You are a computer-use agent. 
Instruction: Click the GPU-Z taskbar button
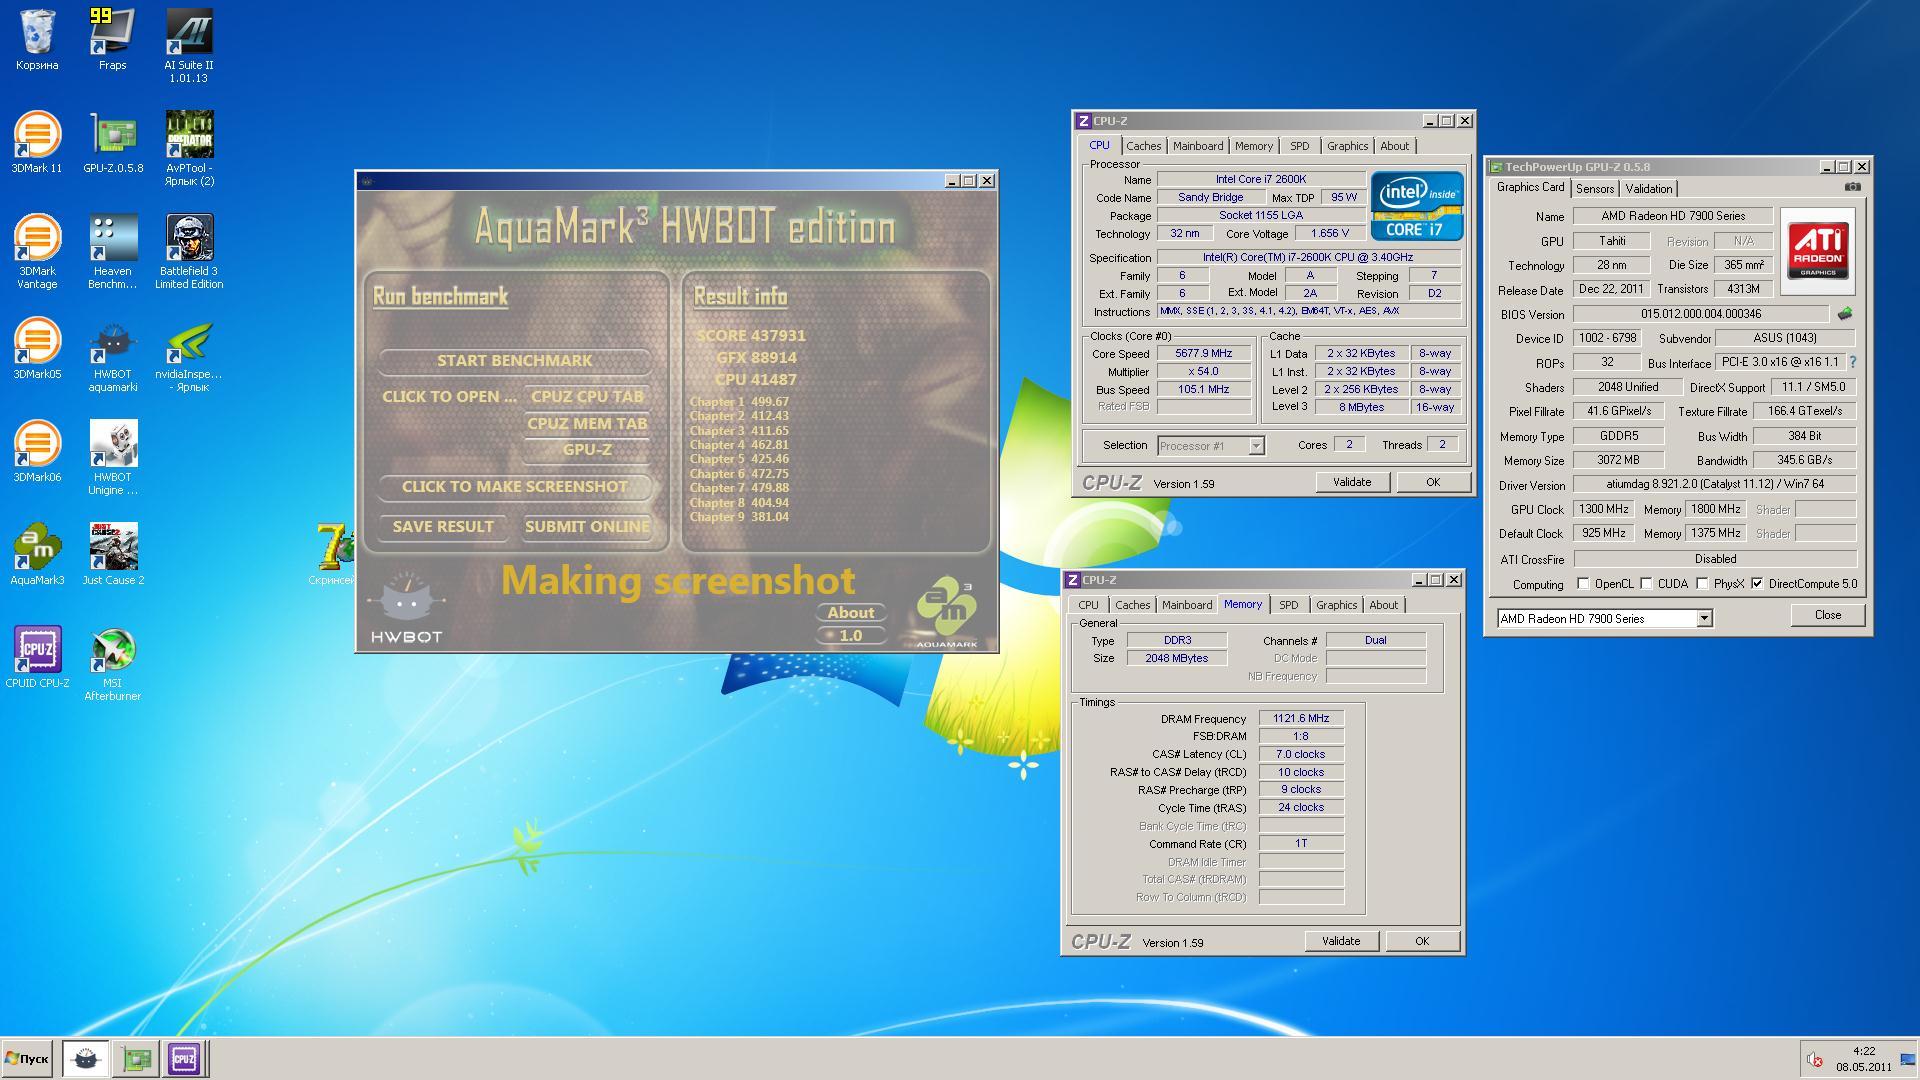point(136,1058)
